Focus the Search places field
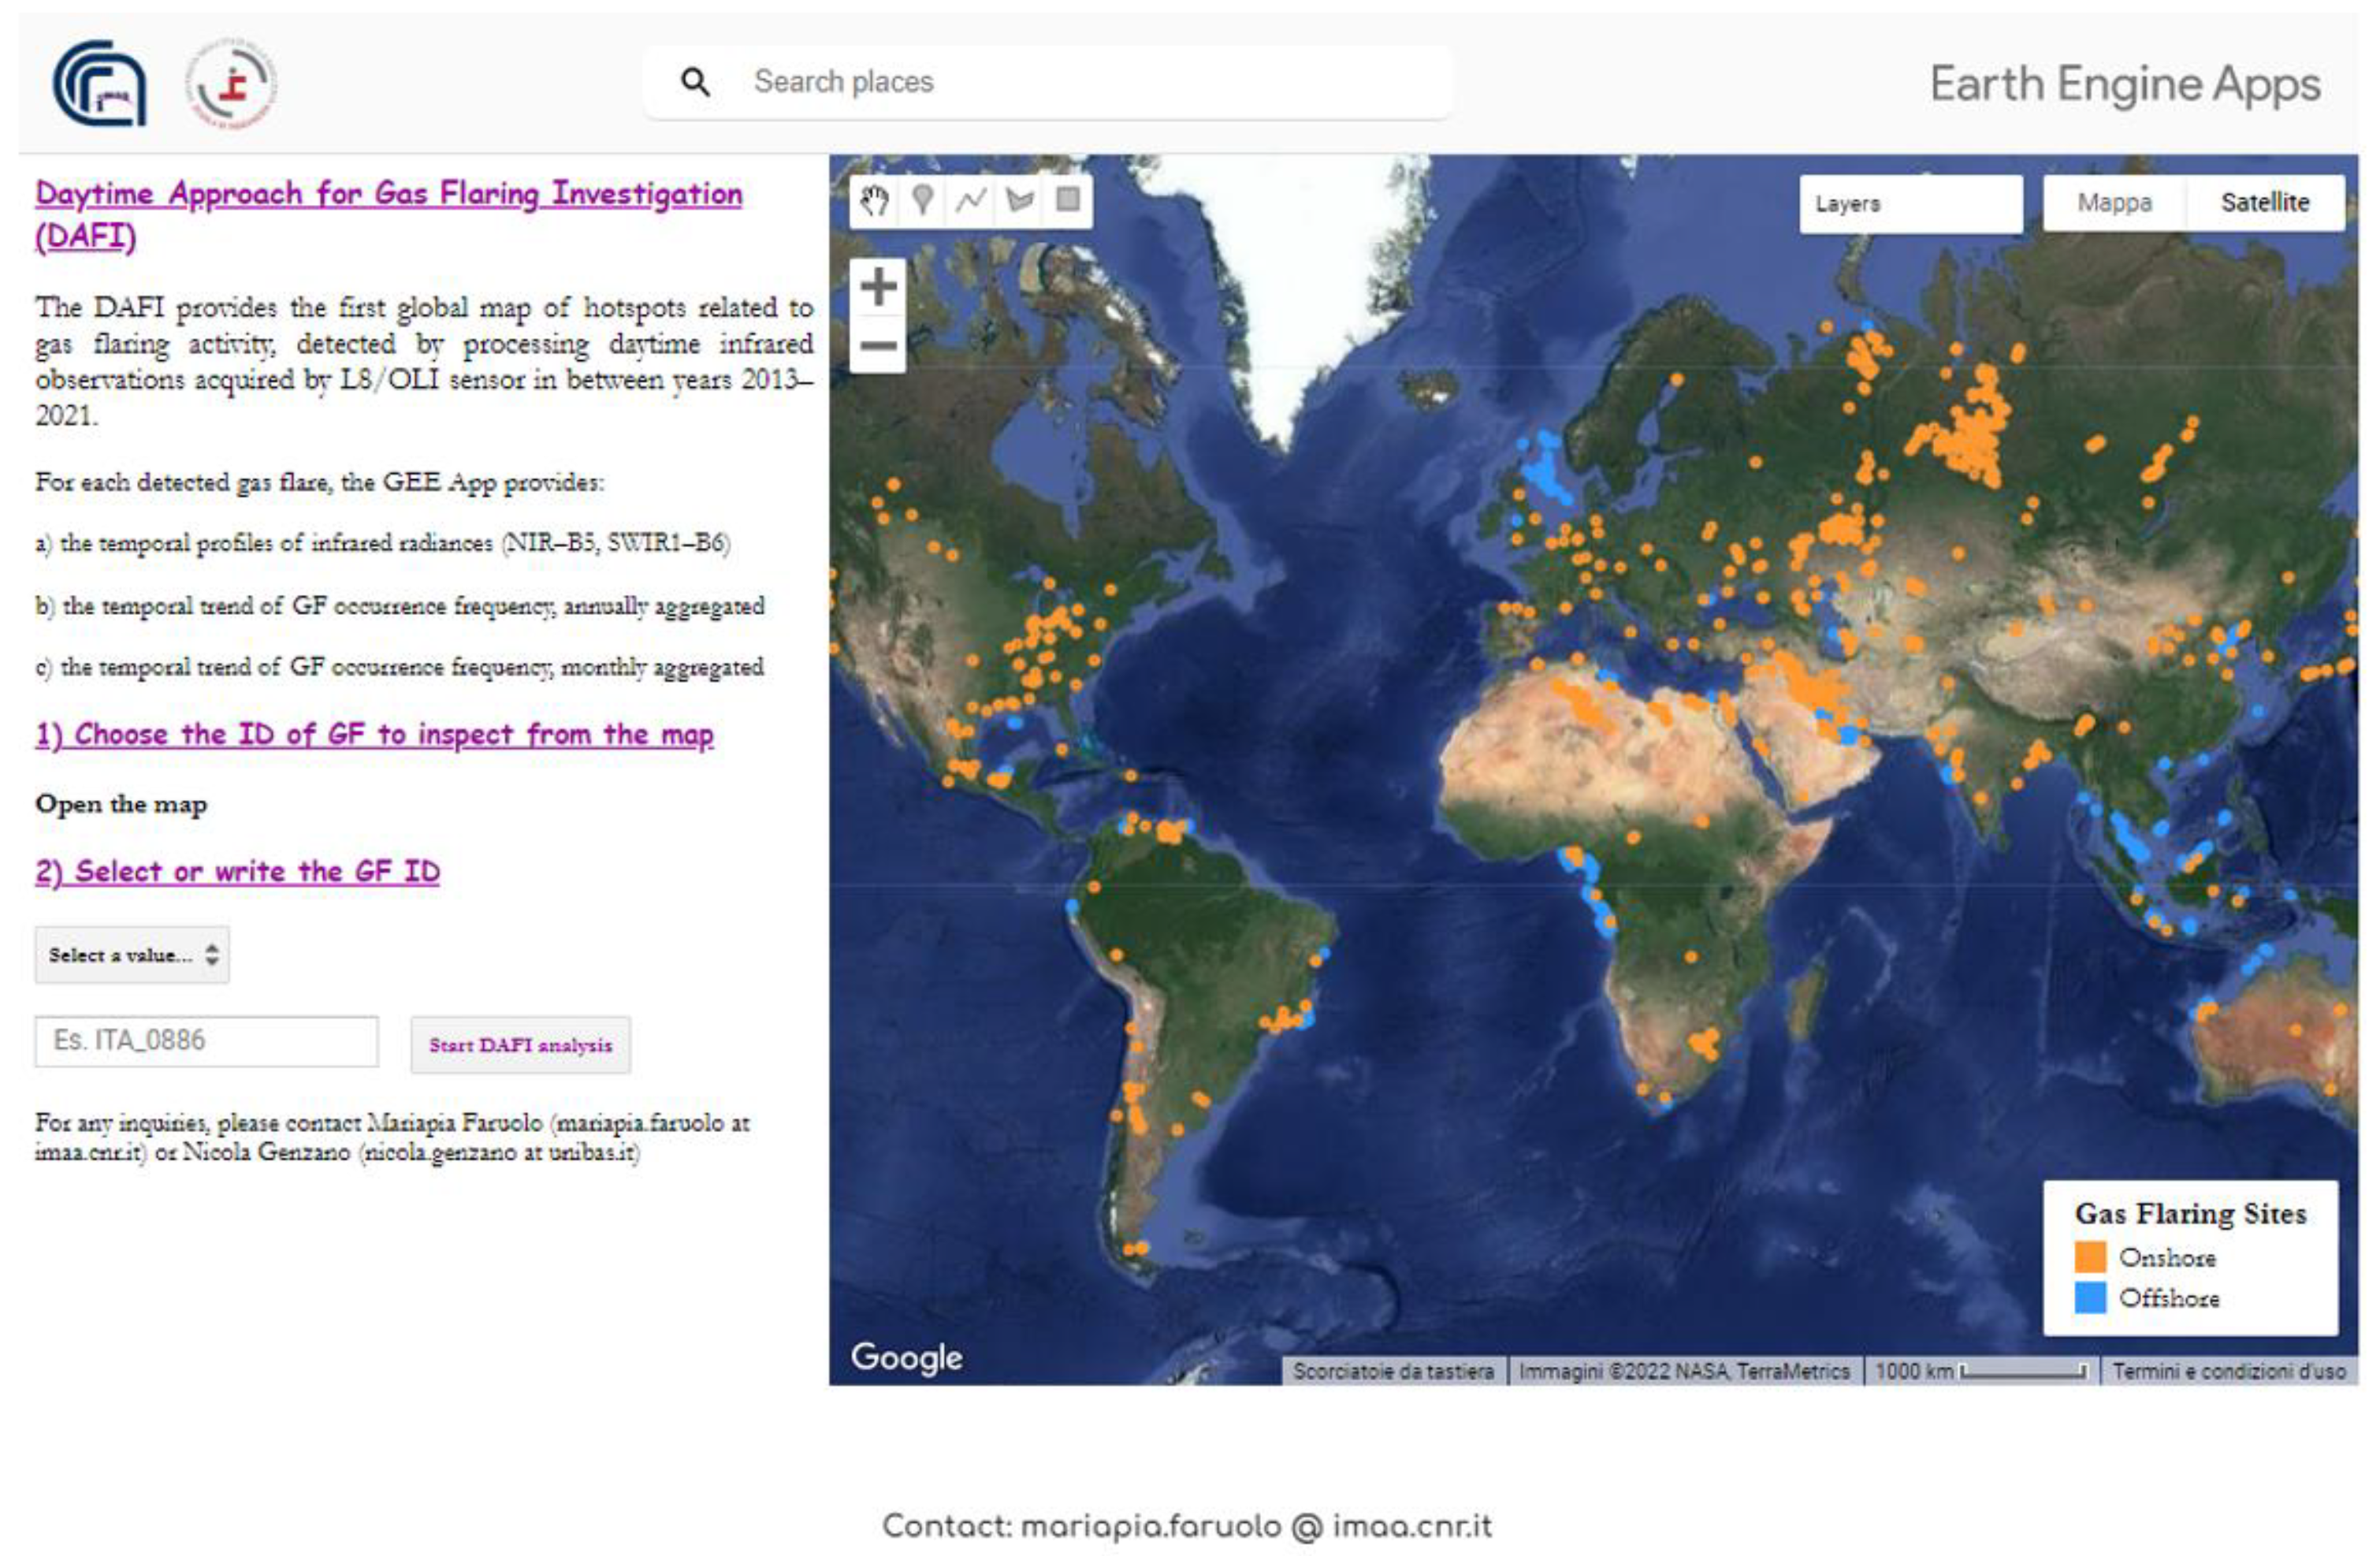This screenshot has width=2380, height=1556. [x=1048, y=82]
